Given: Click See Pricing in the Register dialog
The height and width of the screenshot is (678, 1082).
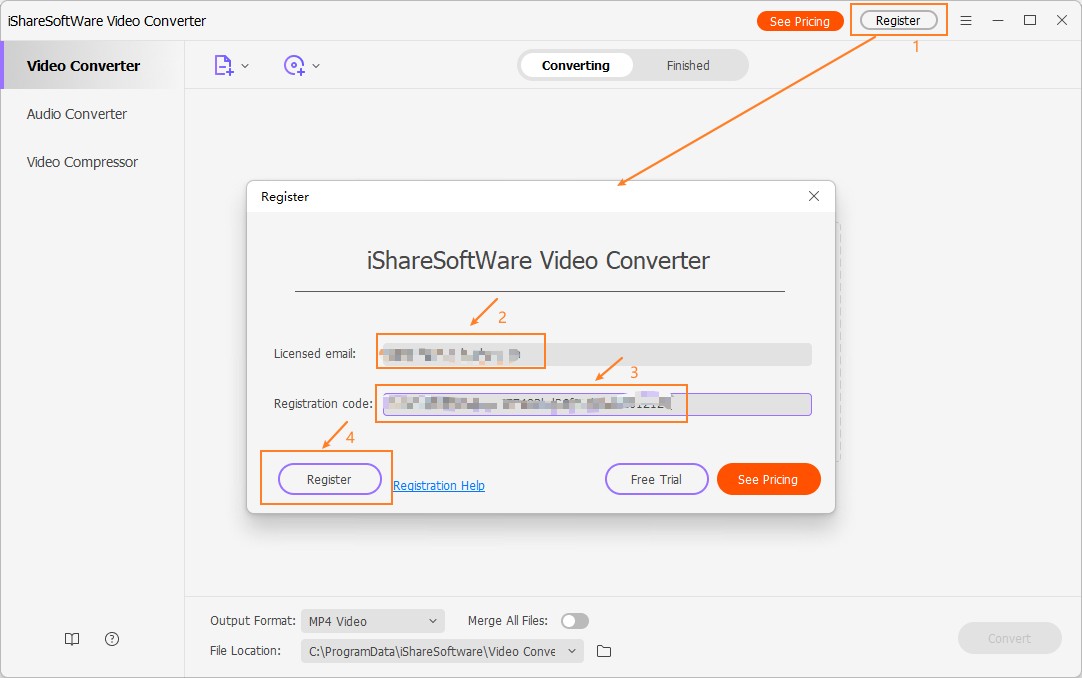Looking at the screenshot, I should coord(768,479).
